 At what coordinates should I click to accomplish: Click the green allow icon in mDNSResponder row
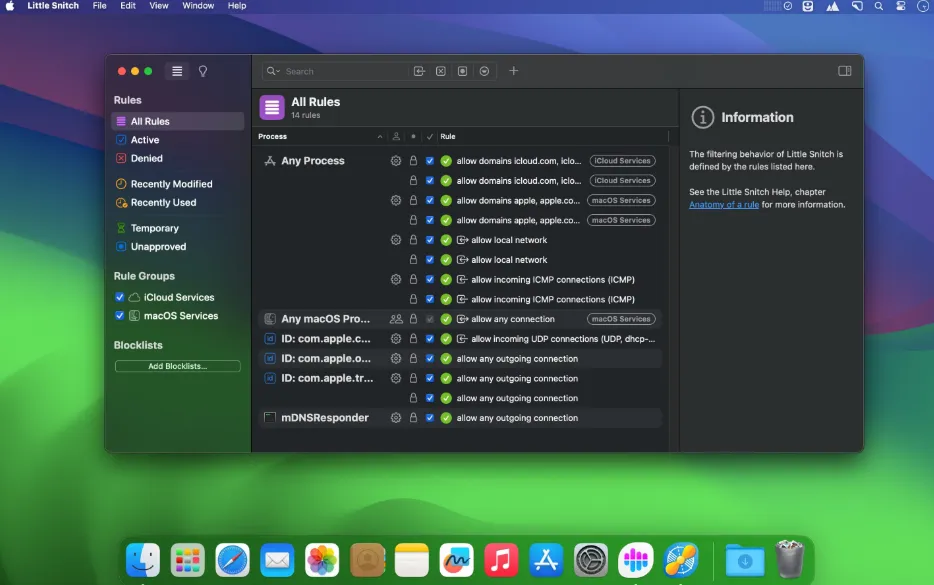click(446, 418)
